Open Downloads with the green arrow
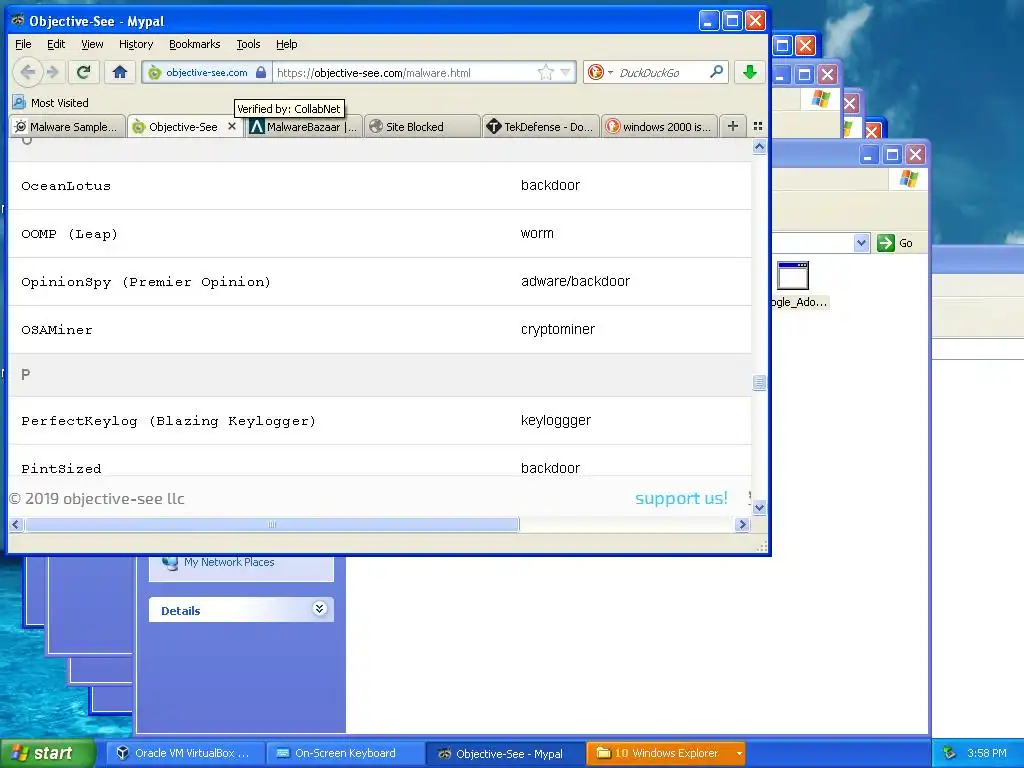Viewport: 1024px width, 768px height. (x=750, y=72)
